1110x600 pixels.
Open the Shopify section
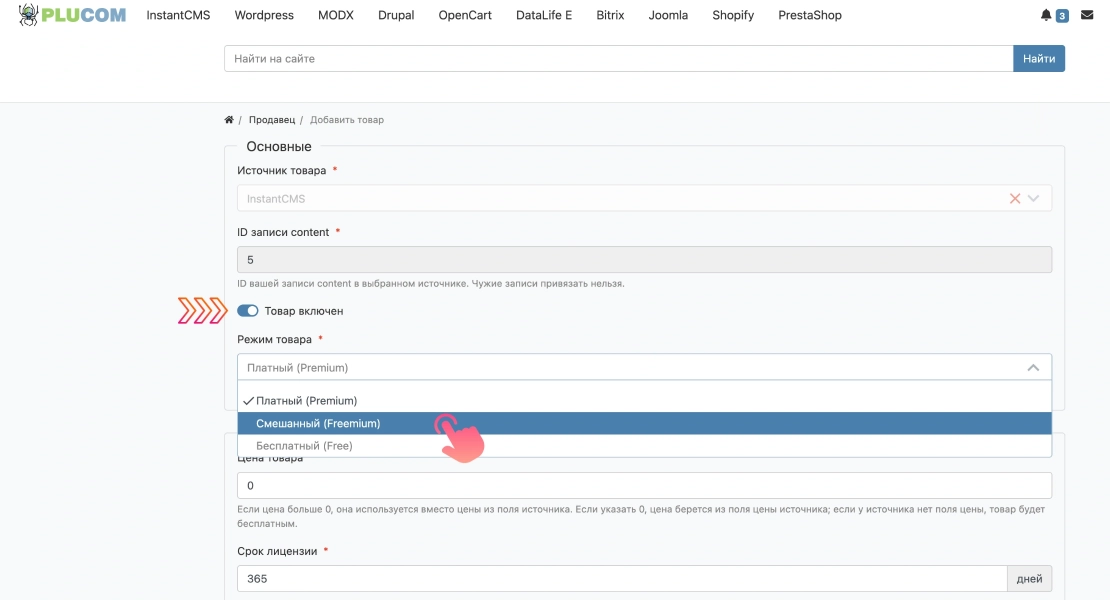pos(733,15)
